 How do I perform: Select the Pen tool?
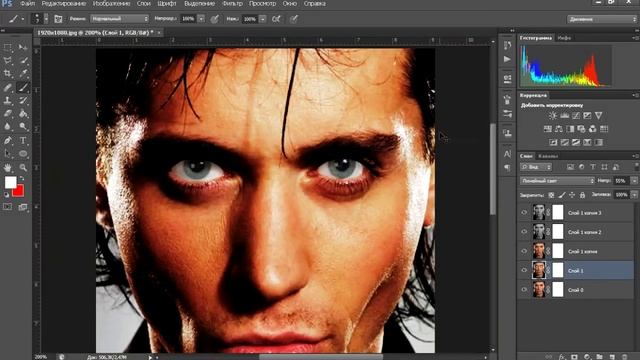pos(7,140)
